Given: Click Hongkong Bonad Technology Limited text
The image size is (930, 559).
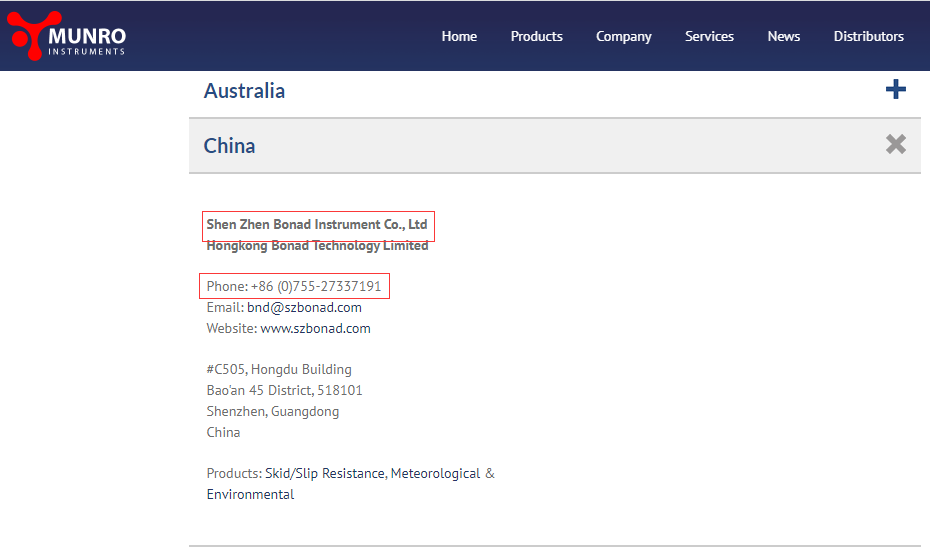Looking at the screenshot, I should coord(317,245).
